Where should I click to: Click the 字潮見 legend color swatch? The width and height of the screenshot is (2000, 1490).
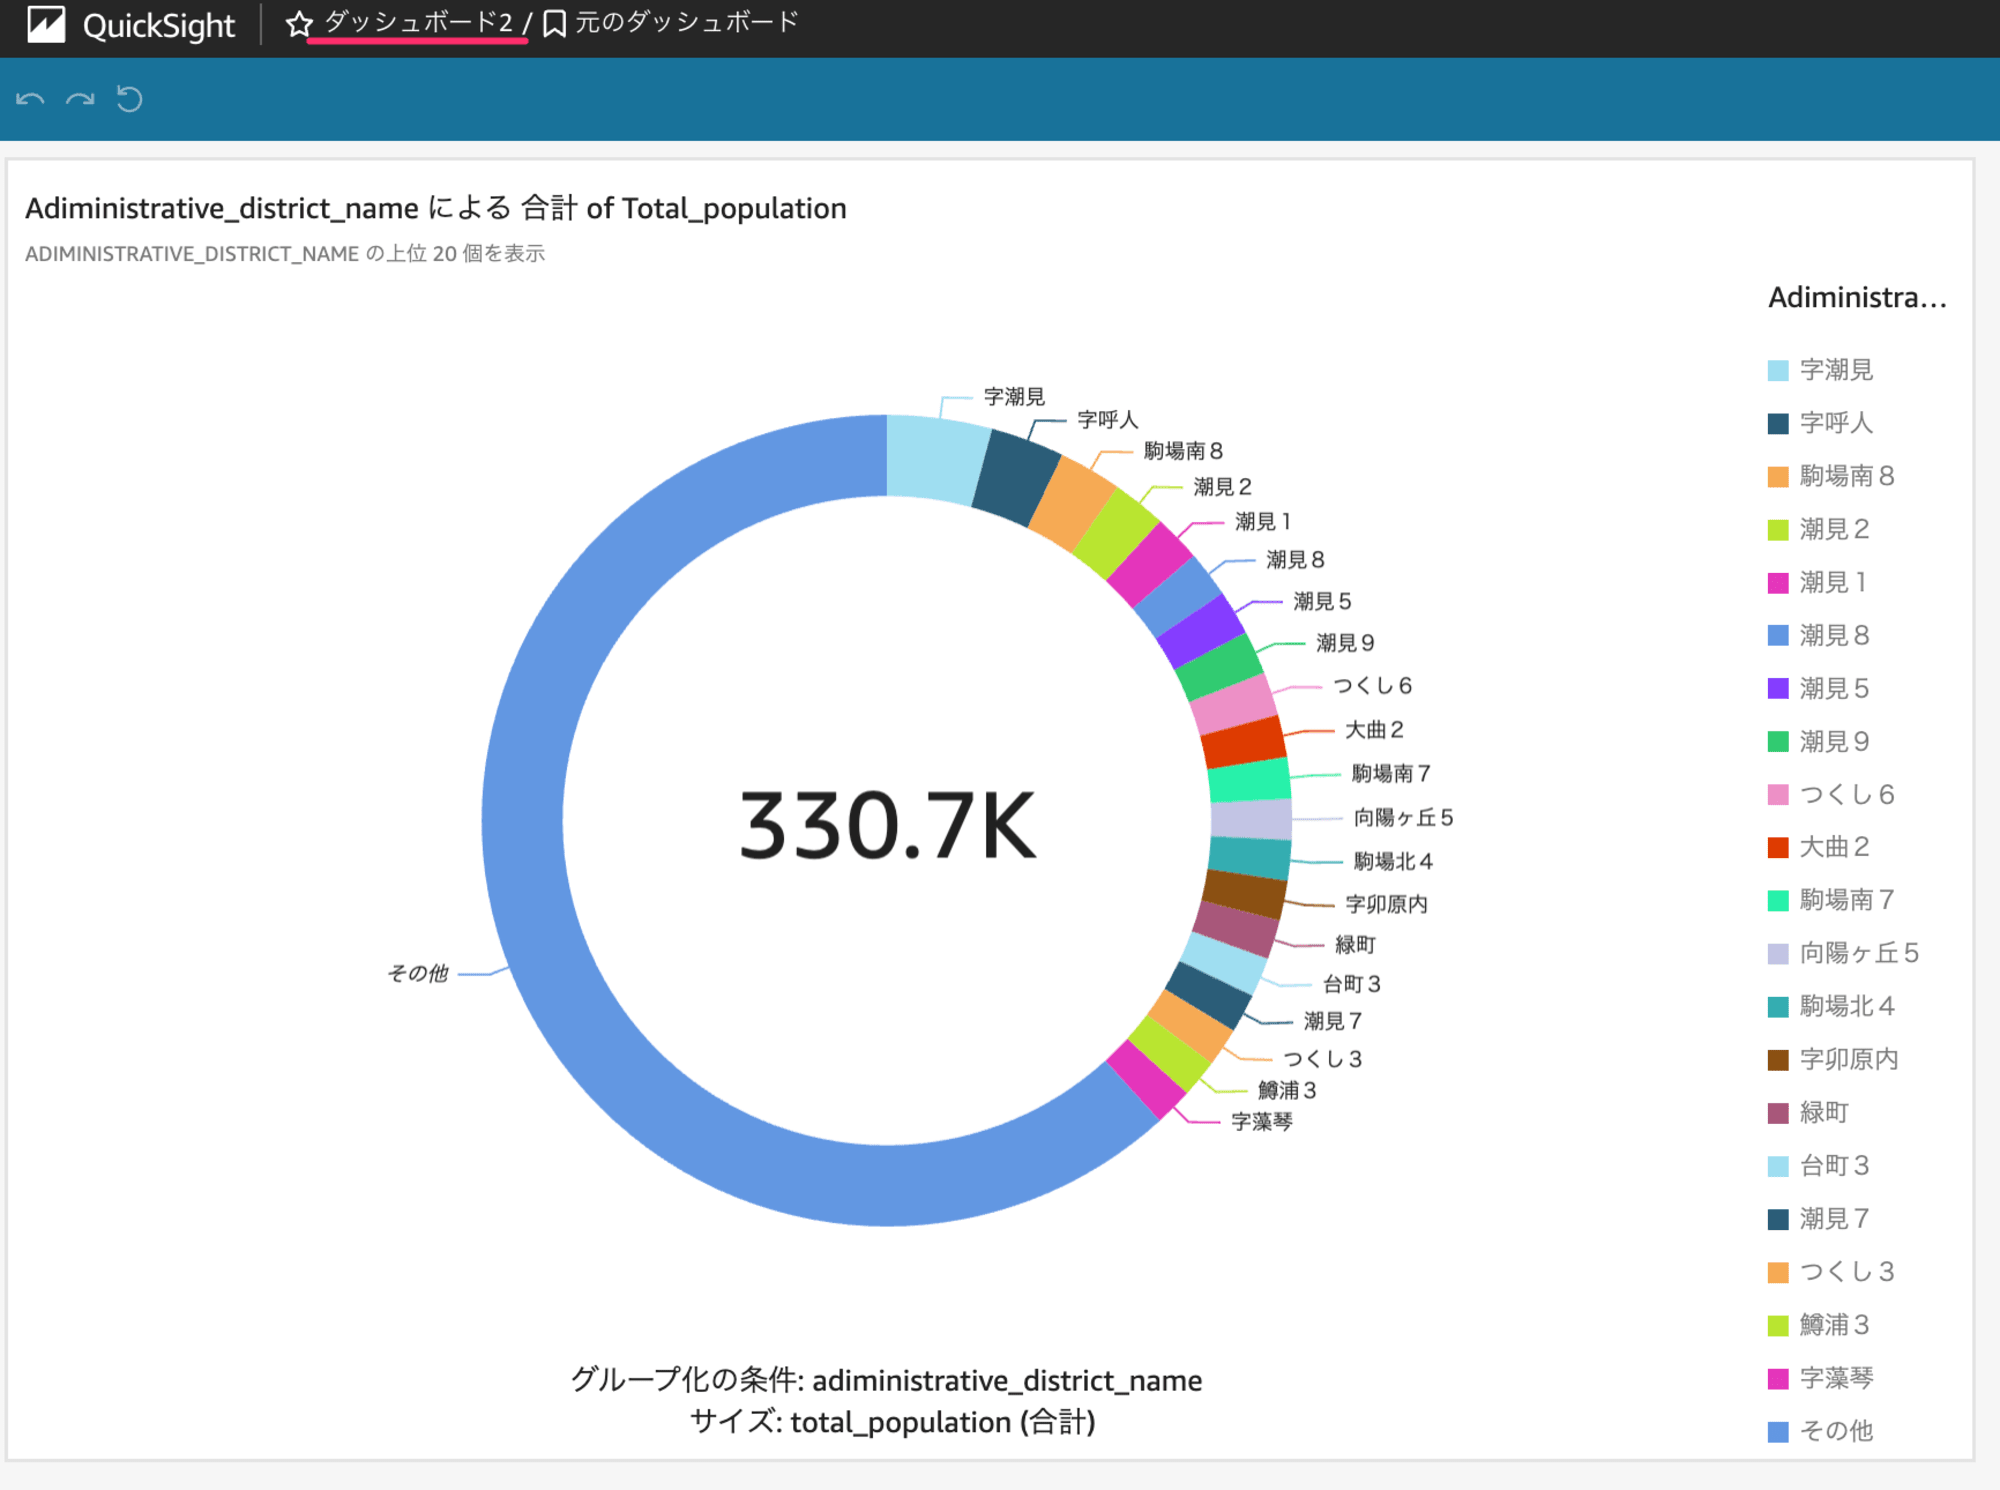pos(1778,370)
